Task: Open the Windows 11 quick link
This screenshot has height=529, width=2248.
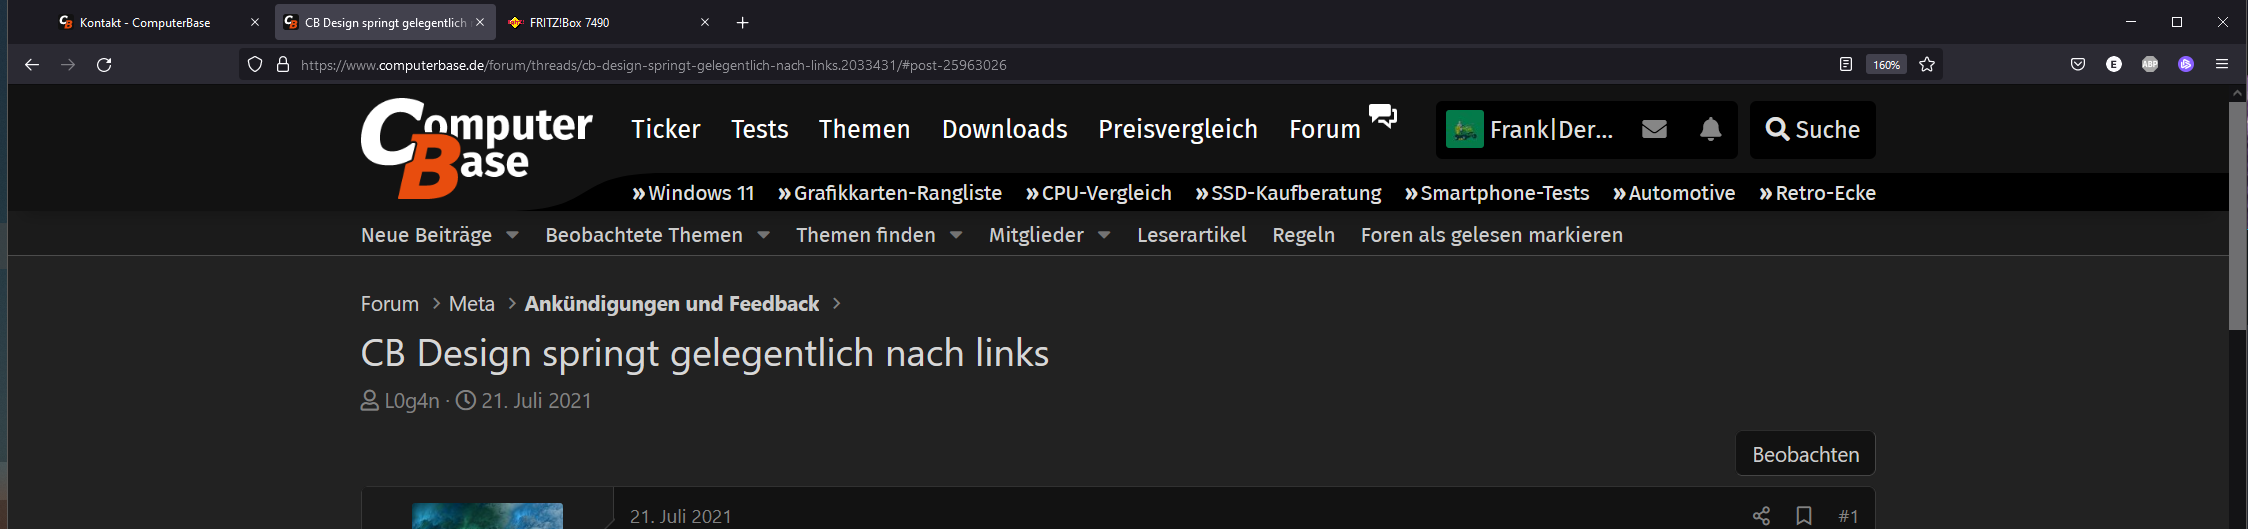Action: pyautogui.click(x=693, y=193)
